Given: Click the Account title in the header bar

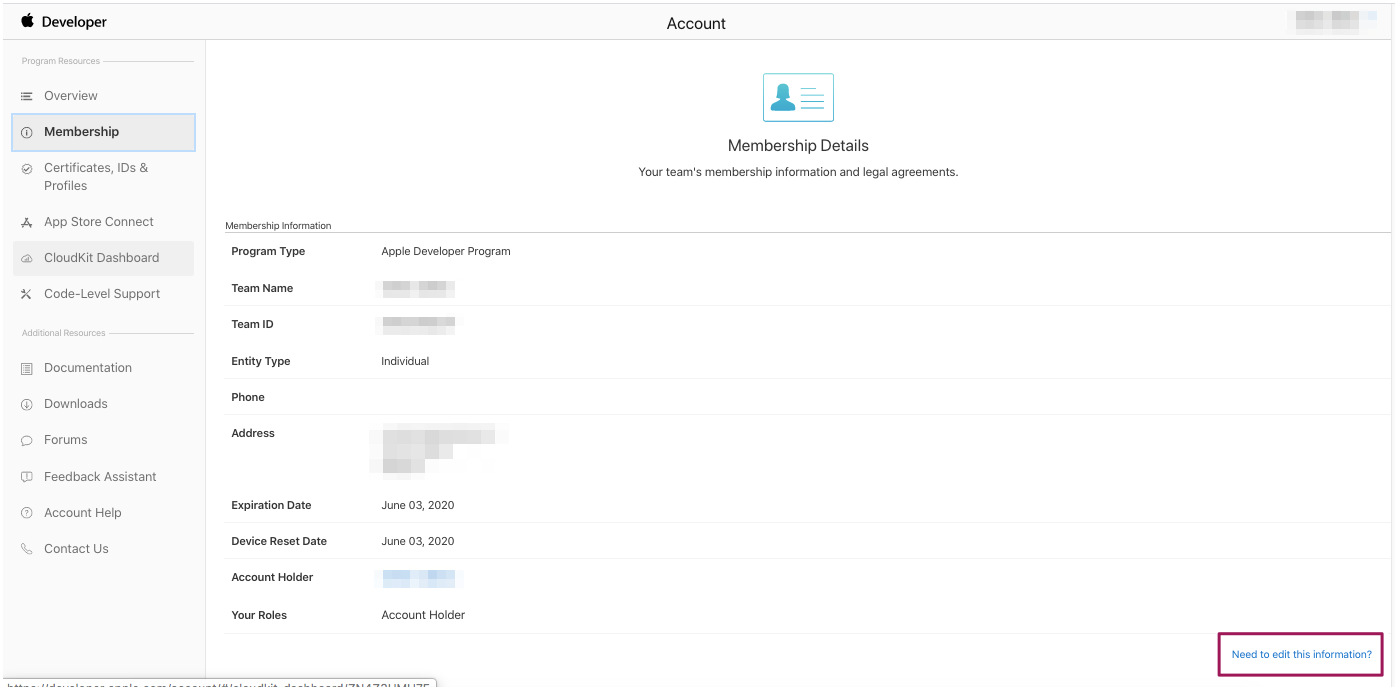Looking at the screenshot, I should coord(697,23).
